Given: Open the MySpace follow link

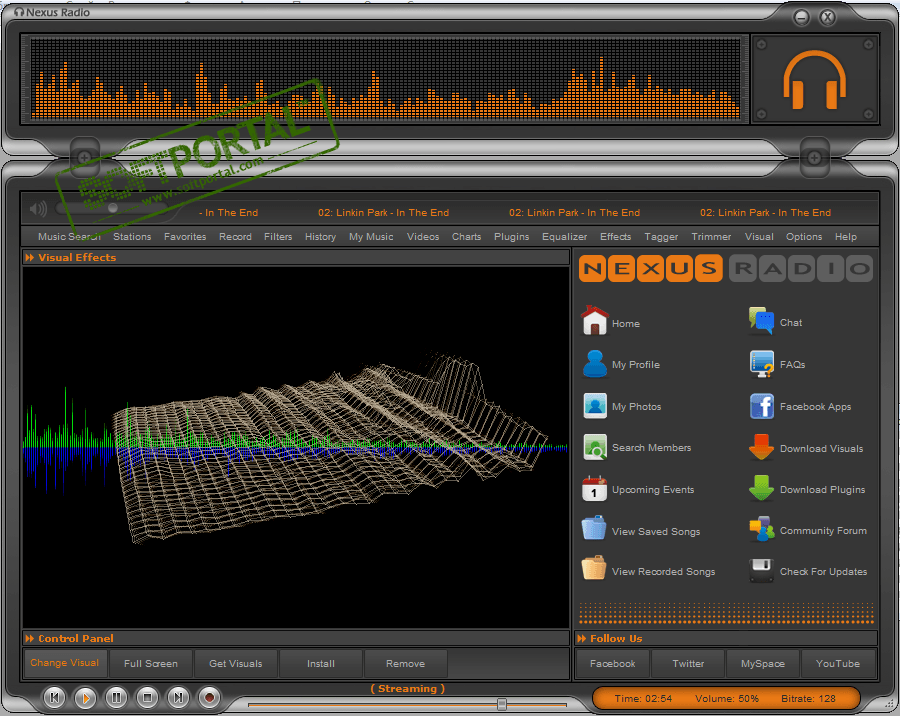Looking at the screenshot, I should (x=763, y=663).
